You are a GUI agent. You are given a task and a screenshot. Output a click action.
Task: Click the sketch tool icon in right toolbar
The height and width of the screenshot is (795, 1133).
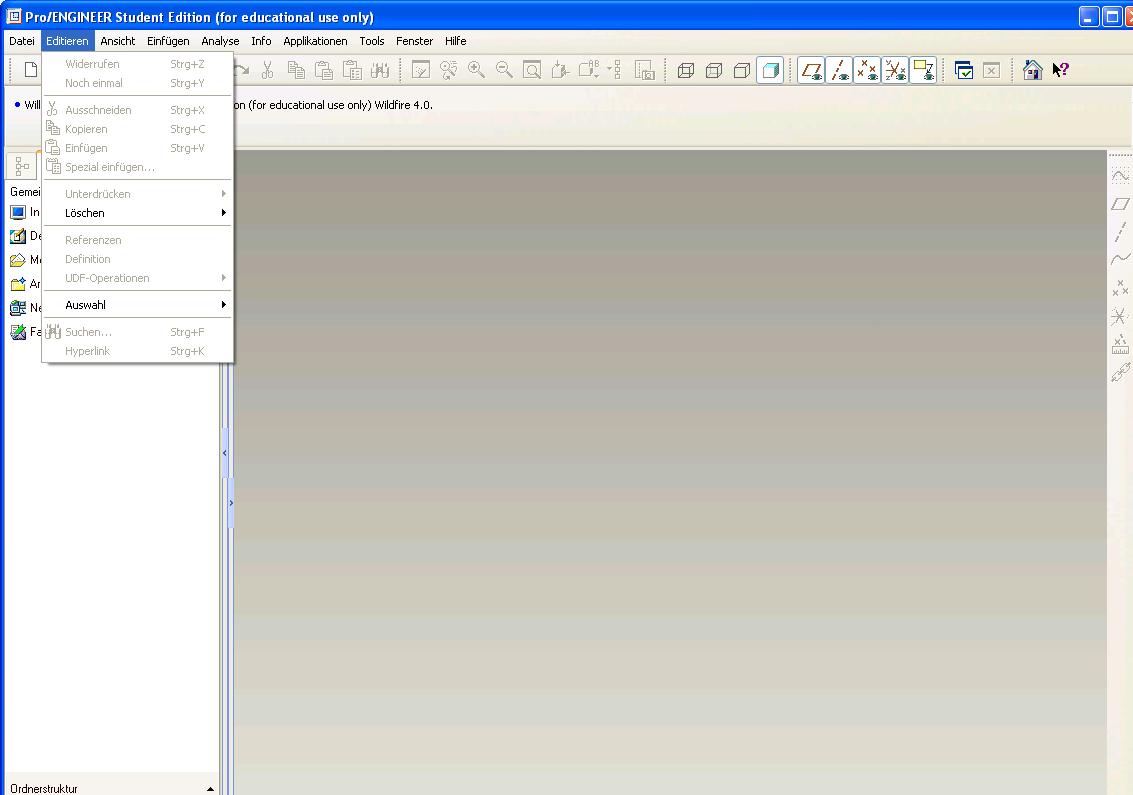[x=1120, y=176]
